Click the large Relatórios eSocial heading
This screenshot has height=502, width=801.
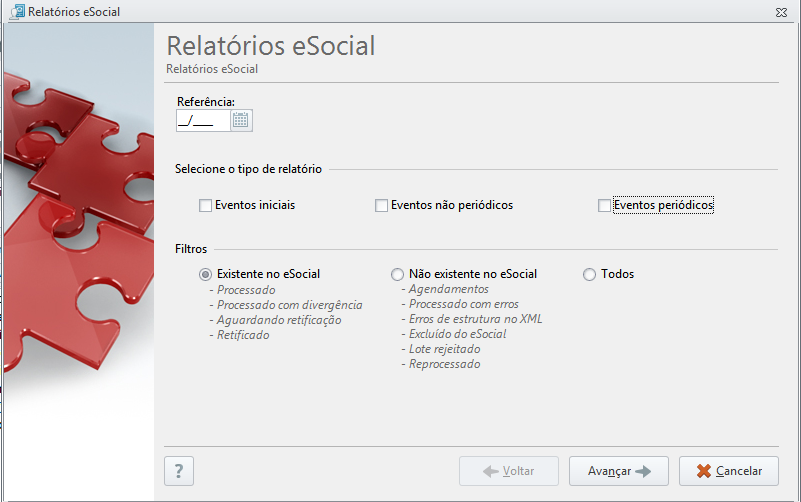point(271,46)
